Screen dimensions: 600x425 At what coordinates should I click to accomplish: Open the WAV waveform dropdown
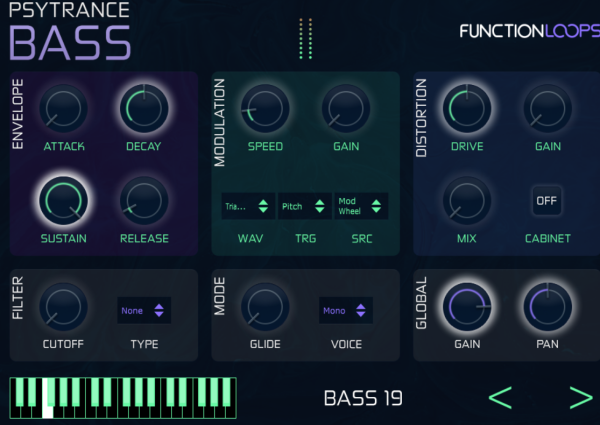tap(248, 207)
